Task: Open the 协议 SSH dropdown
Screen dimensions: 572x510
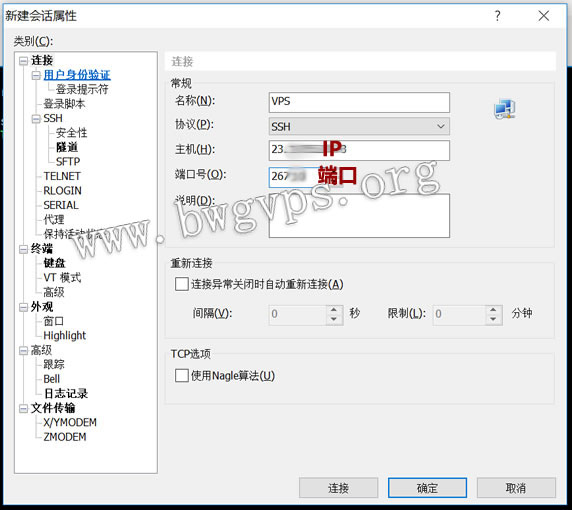Action: tap(359, 127)
